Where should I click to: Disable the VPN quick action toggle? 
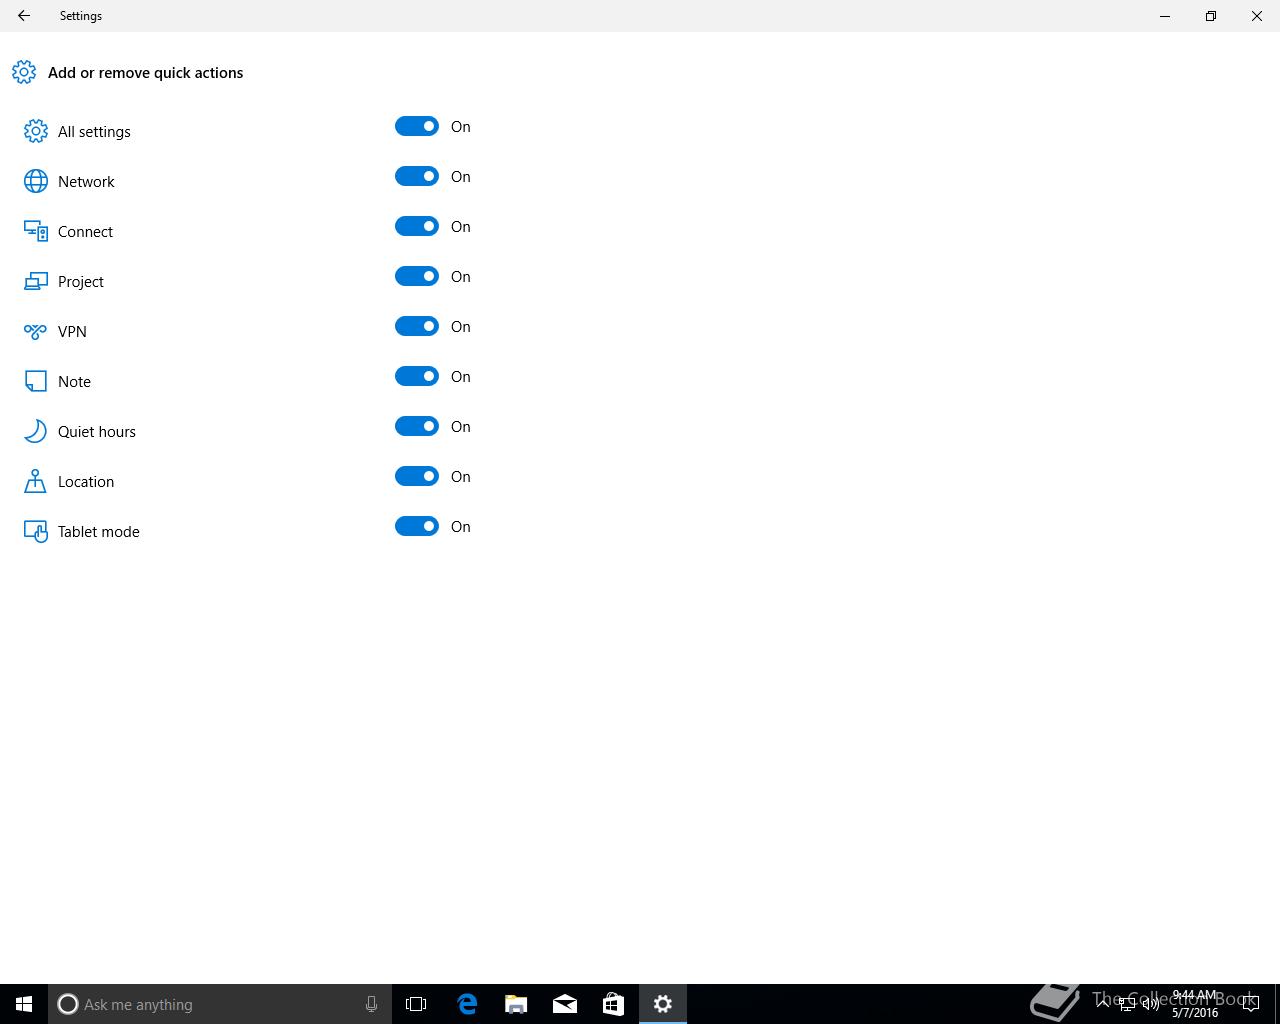pos(417,326)
